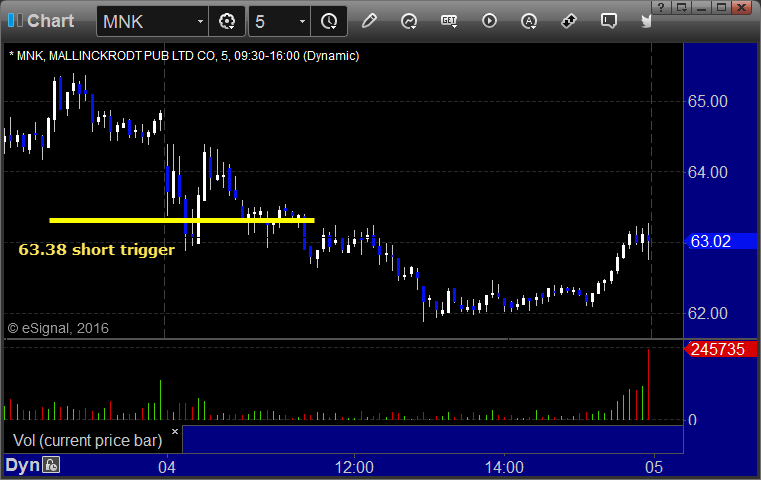The width and height of the screenshot is (761, 480).
Task: Share chart via Twitter bird icon
Action: (646, 21)
